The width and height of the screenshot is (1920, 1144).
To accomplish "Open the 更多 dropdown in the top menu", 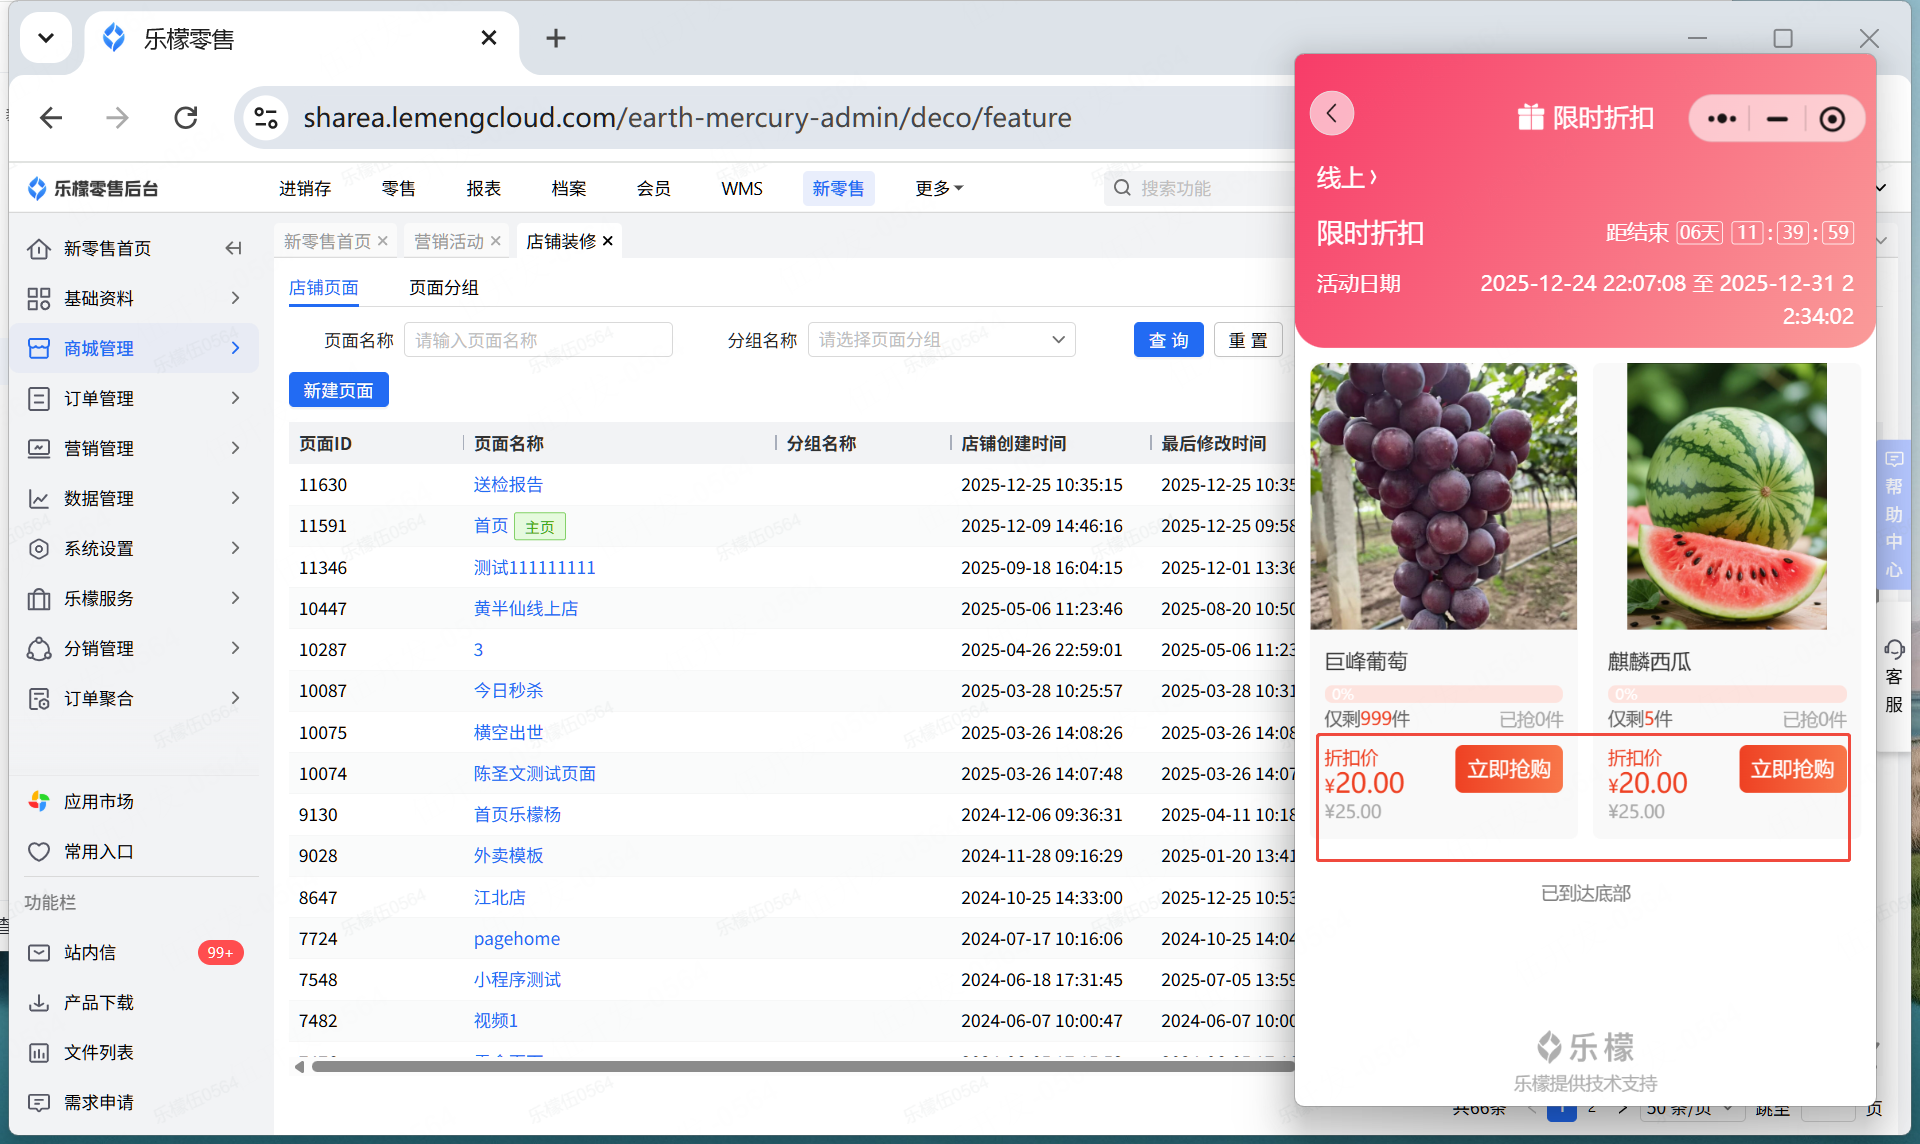I will (x=938, y=188).
